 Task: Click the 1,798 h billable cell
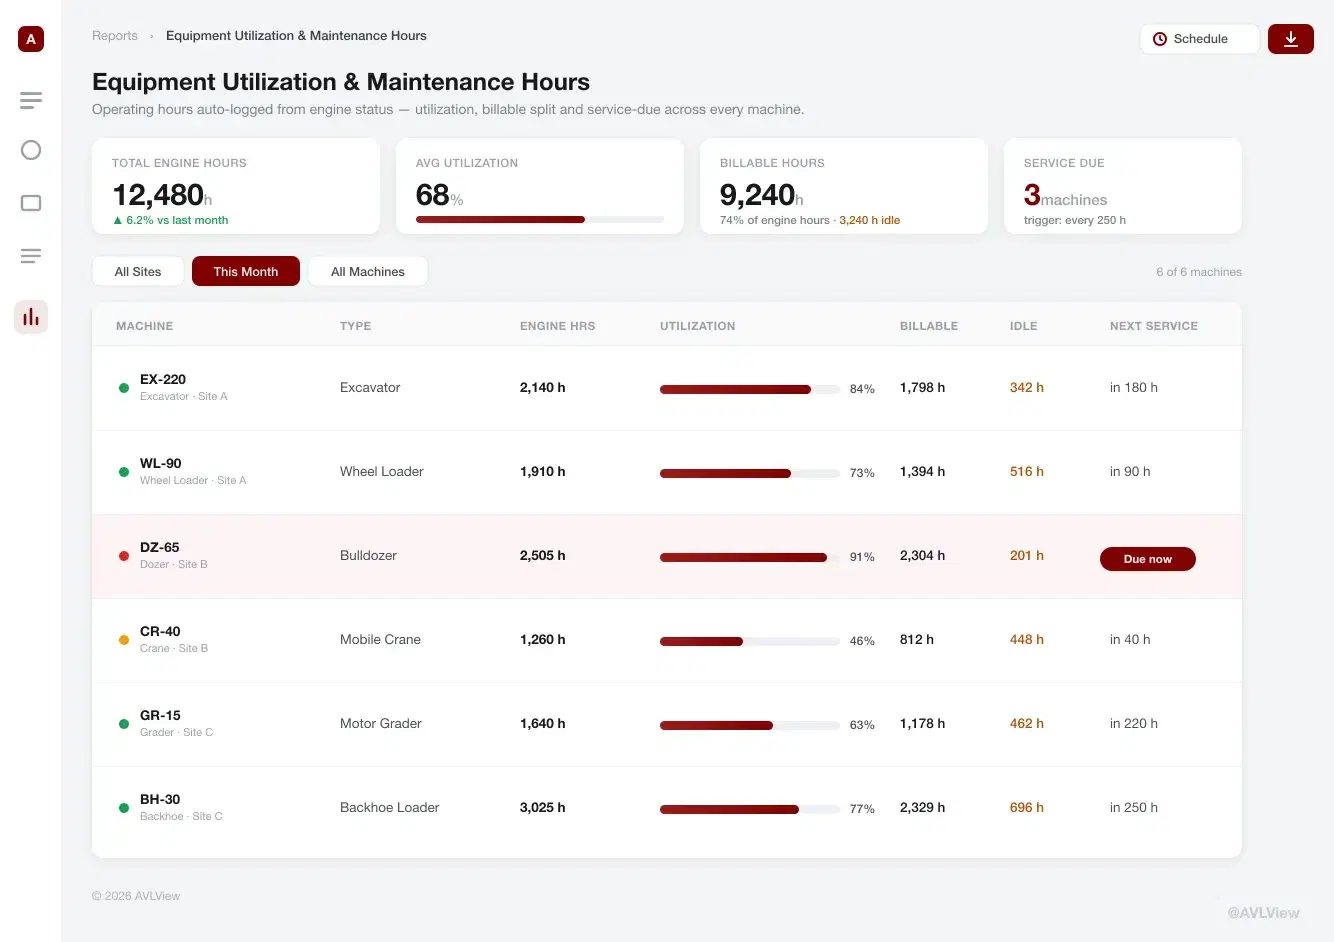coord(922,387)
